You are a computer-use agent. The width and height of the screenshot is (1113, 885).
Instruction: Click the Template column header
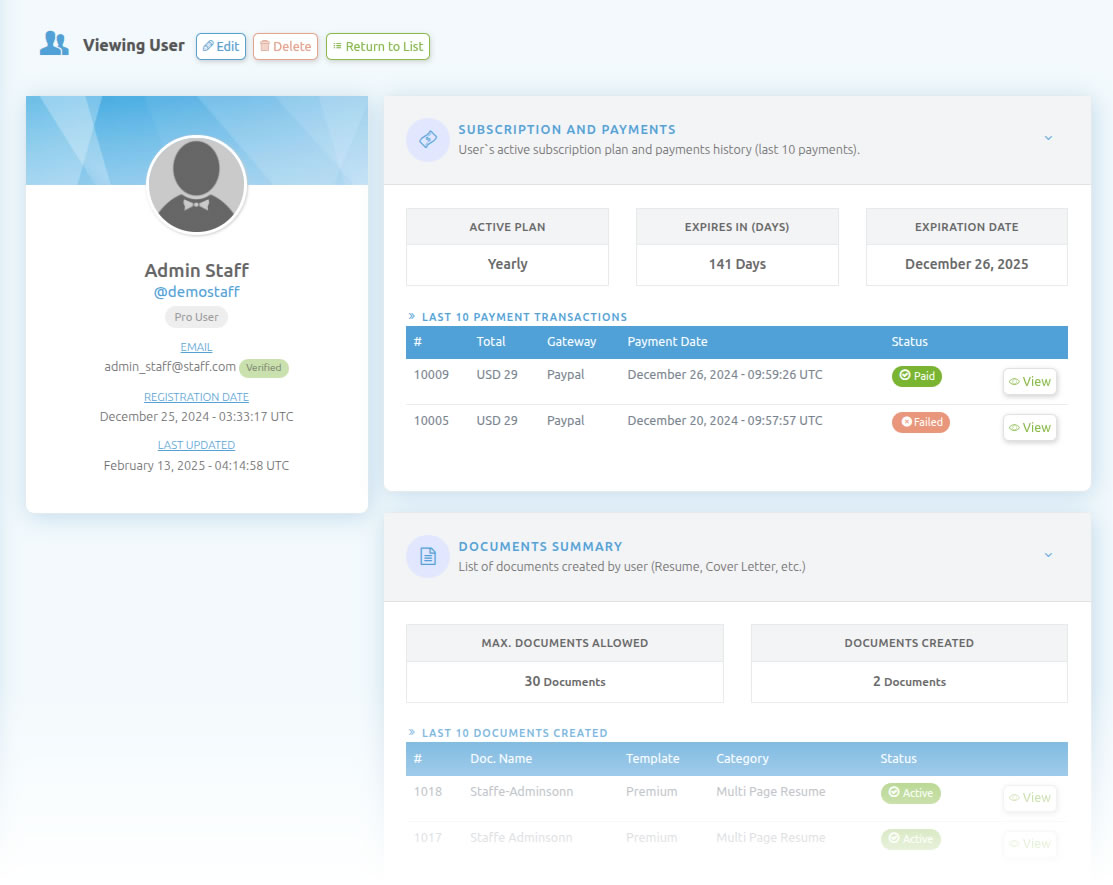tap(652, 759)
